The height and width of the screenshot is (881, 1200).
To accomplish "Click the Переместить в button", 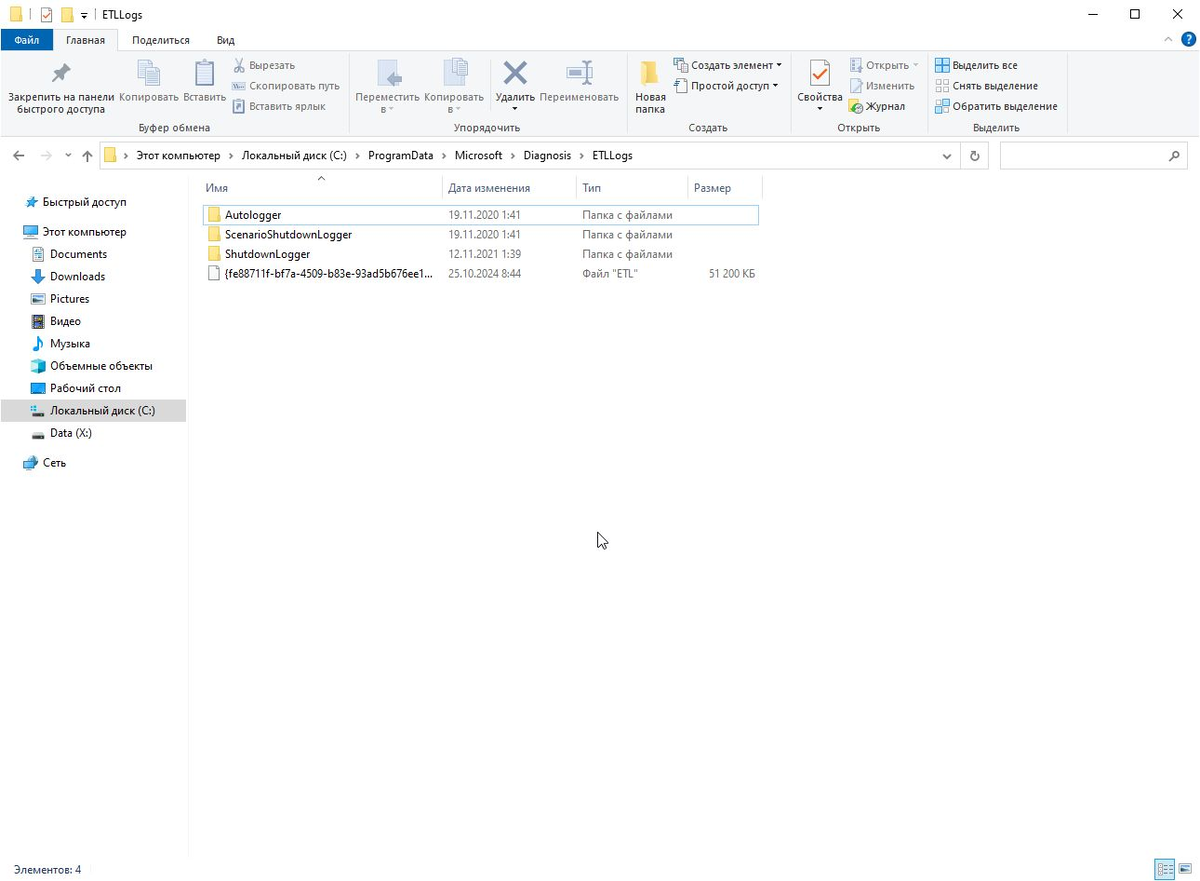I will click(387, 87).
